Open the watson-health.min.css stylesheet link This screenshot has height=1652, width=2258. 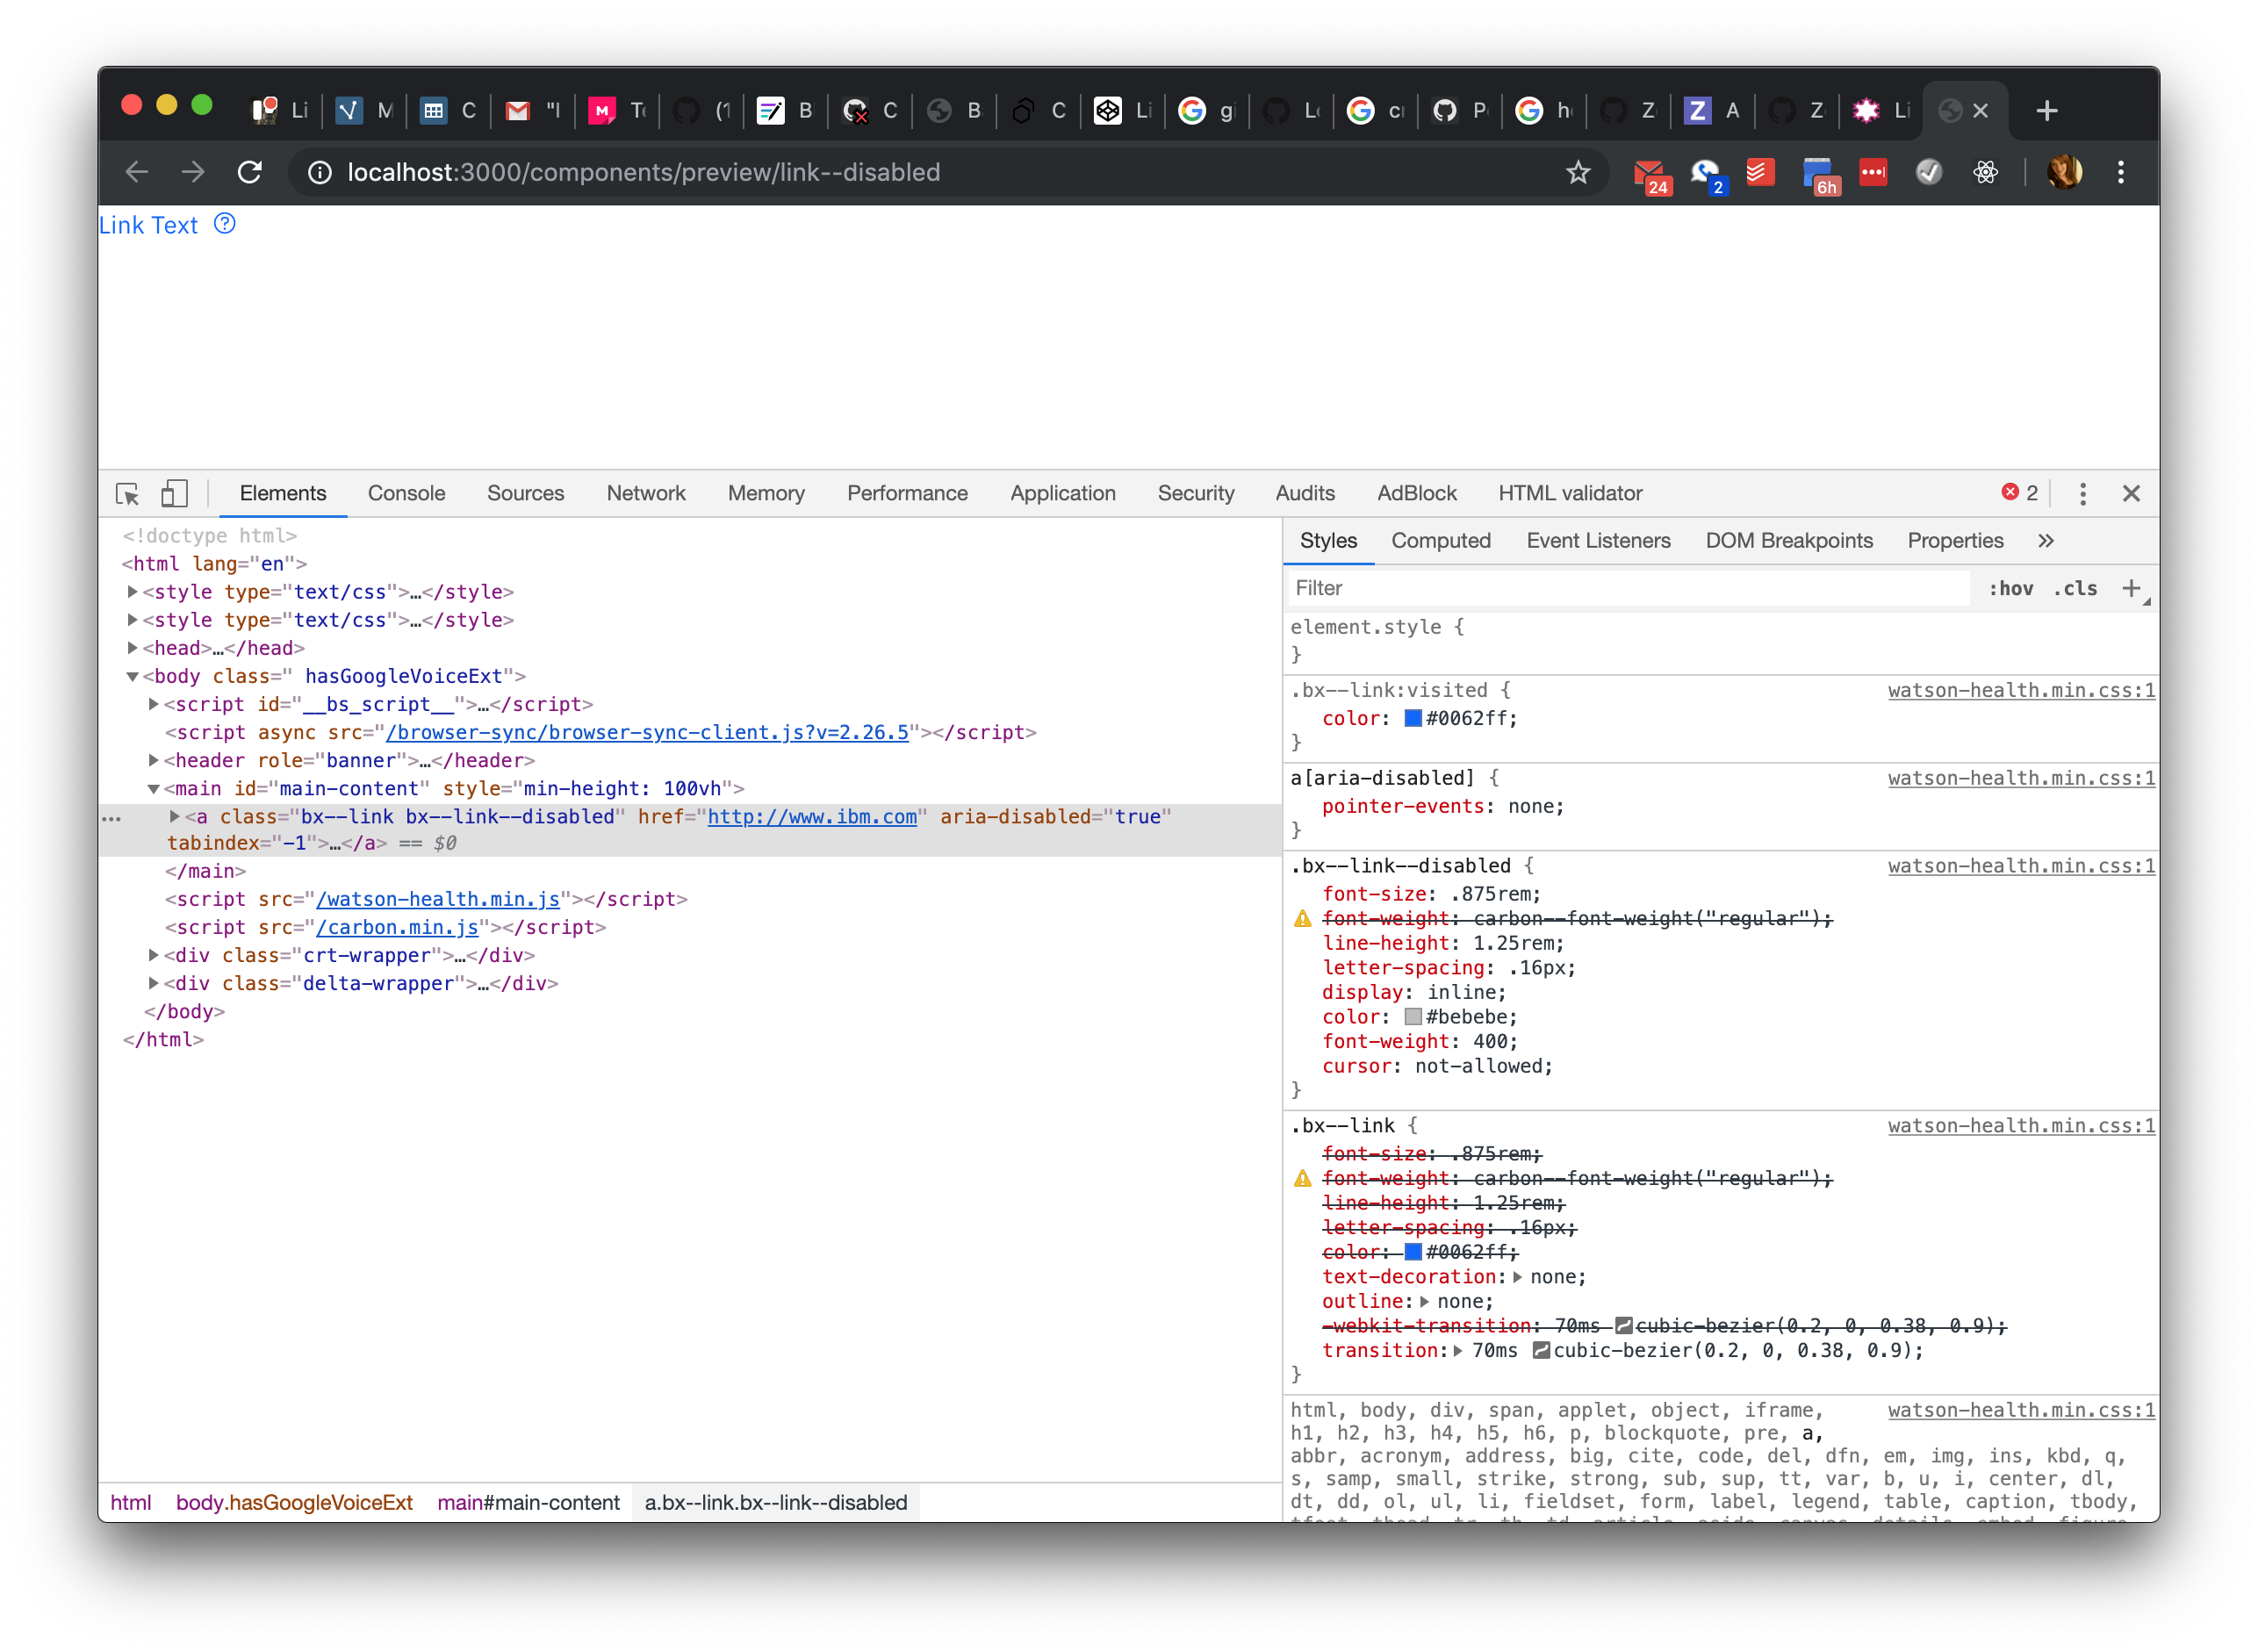tap(2019, 690)
